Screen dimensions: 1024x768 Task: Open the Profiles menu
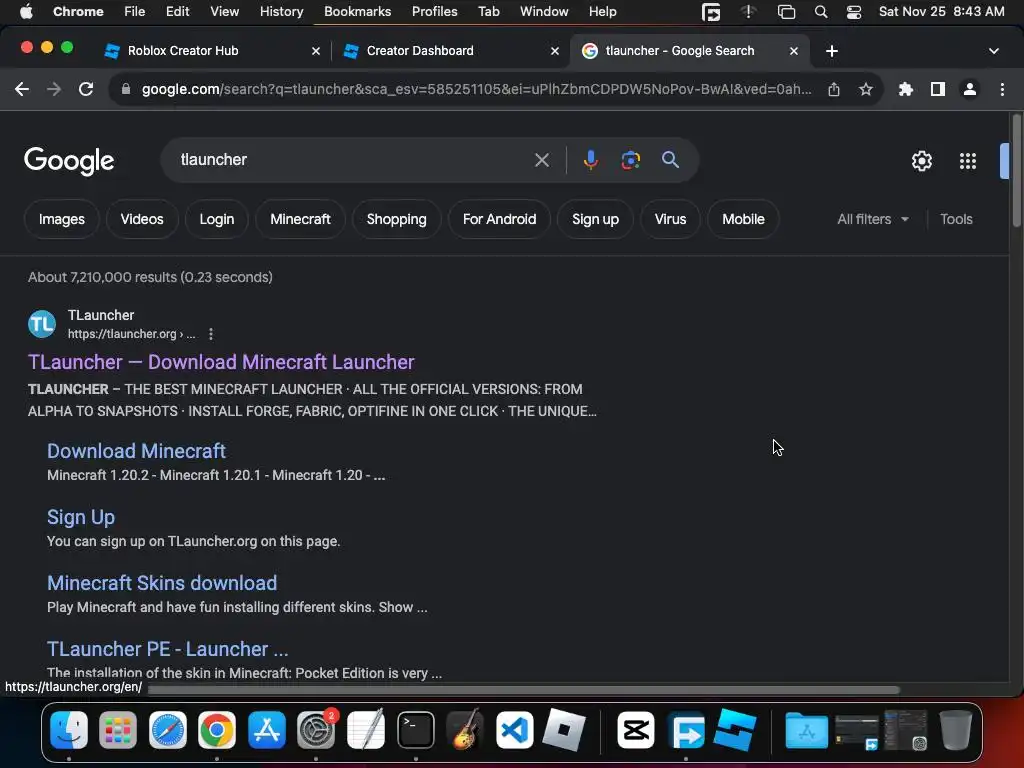[x=434, y=12]
